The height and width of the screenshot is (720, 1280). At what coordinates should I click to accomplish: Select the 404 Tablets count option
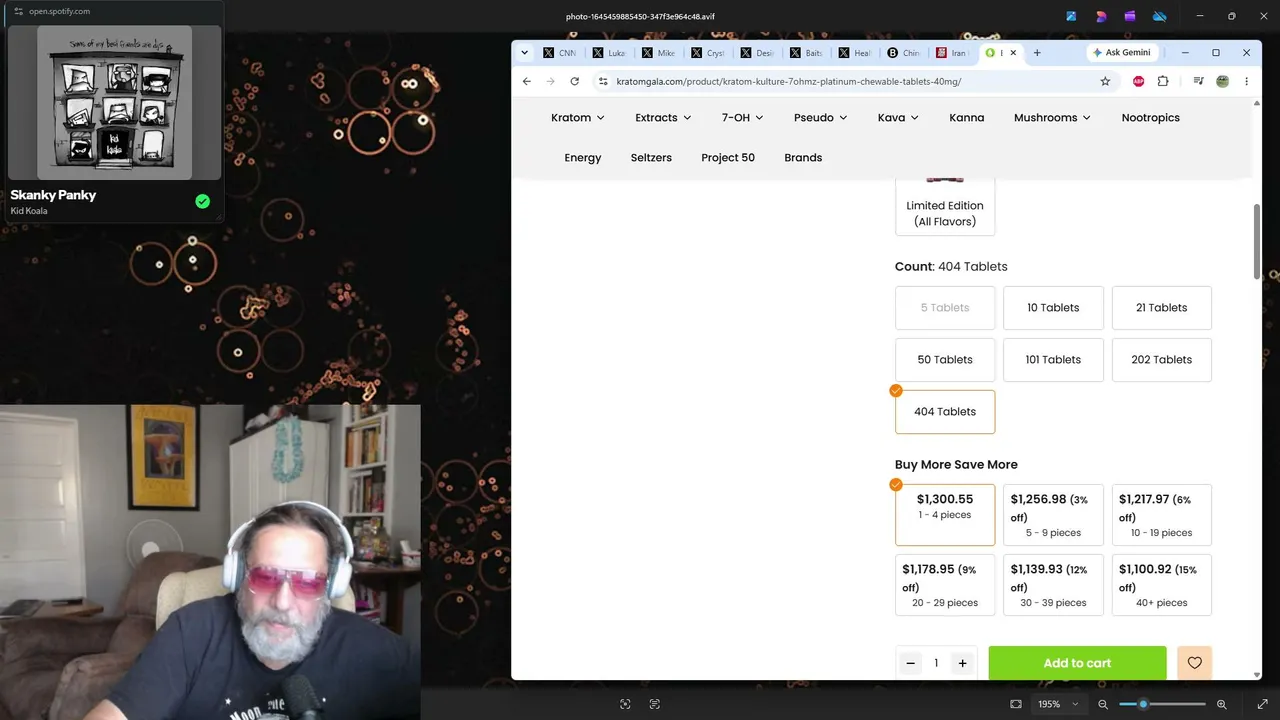click(x=945, y=412)
